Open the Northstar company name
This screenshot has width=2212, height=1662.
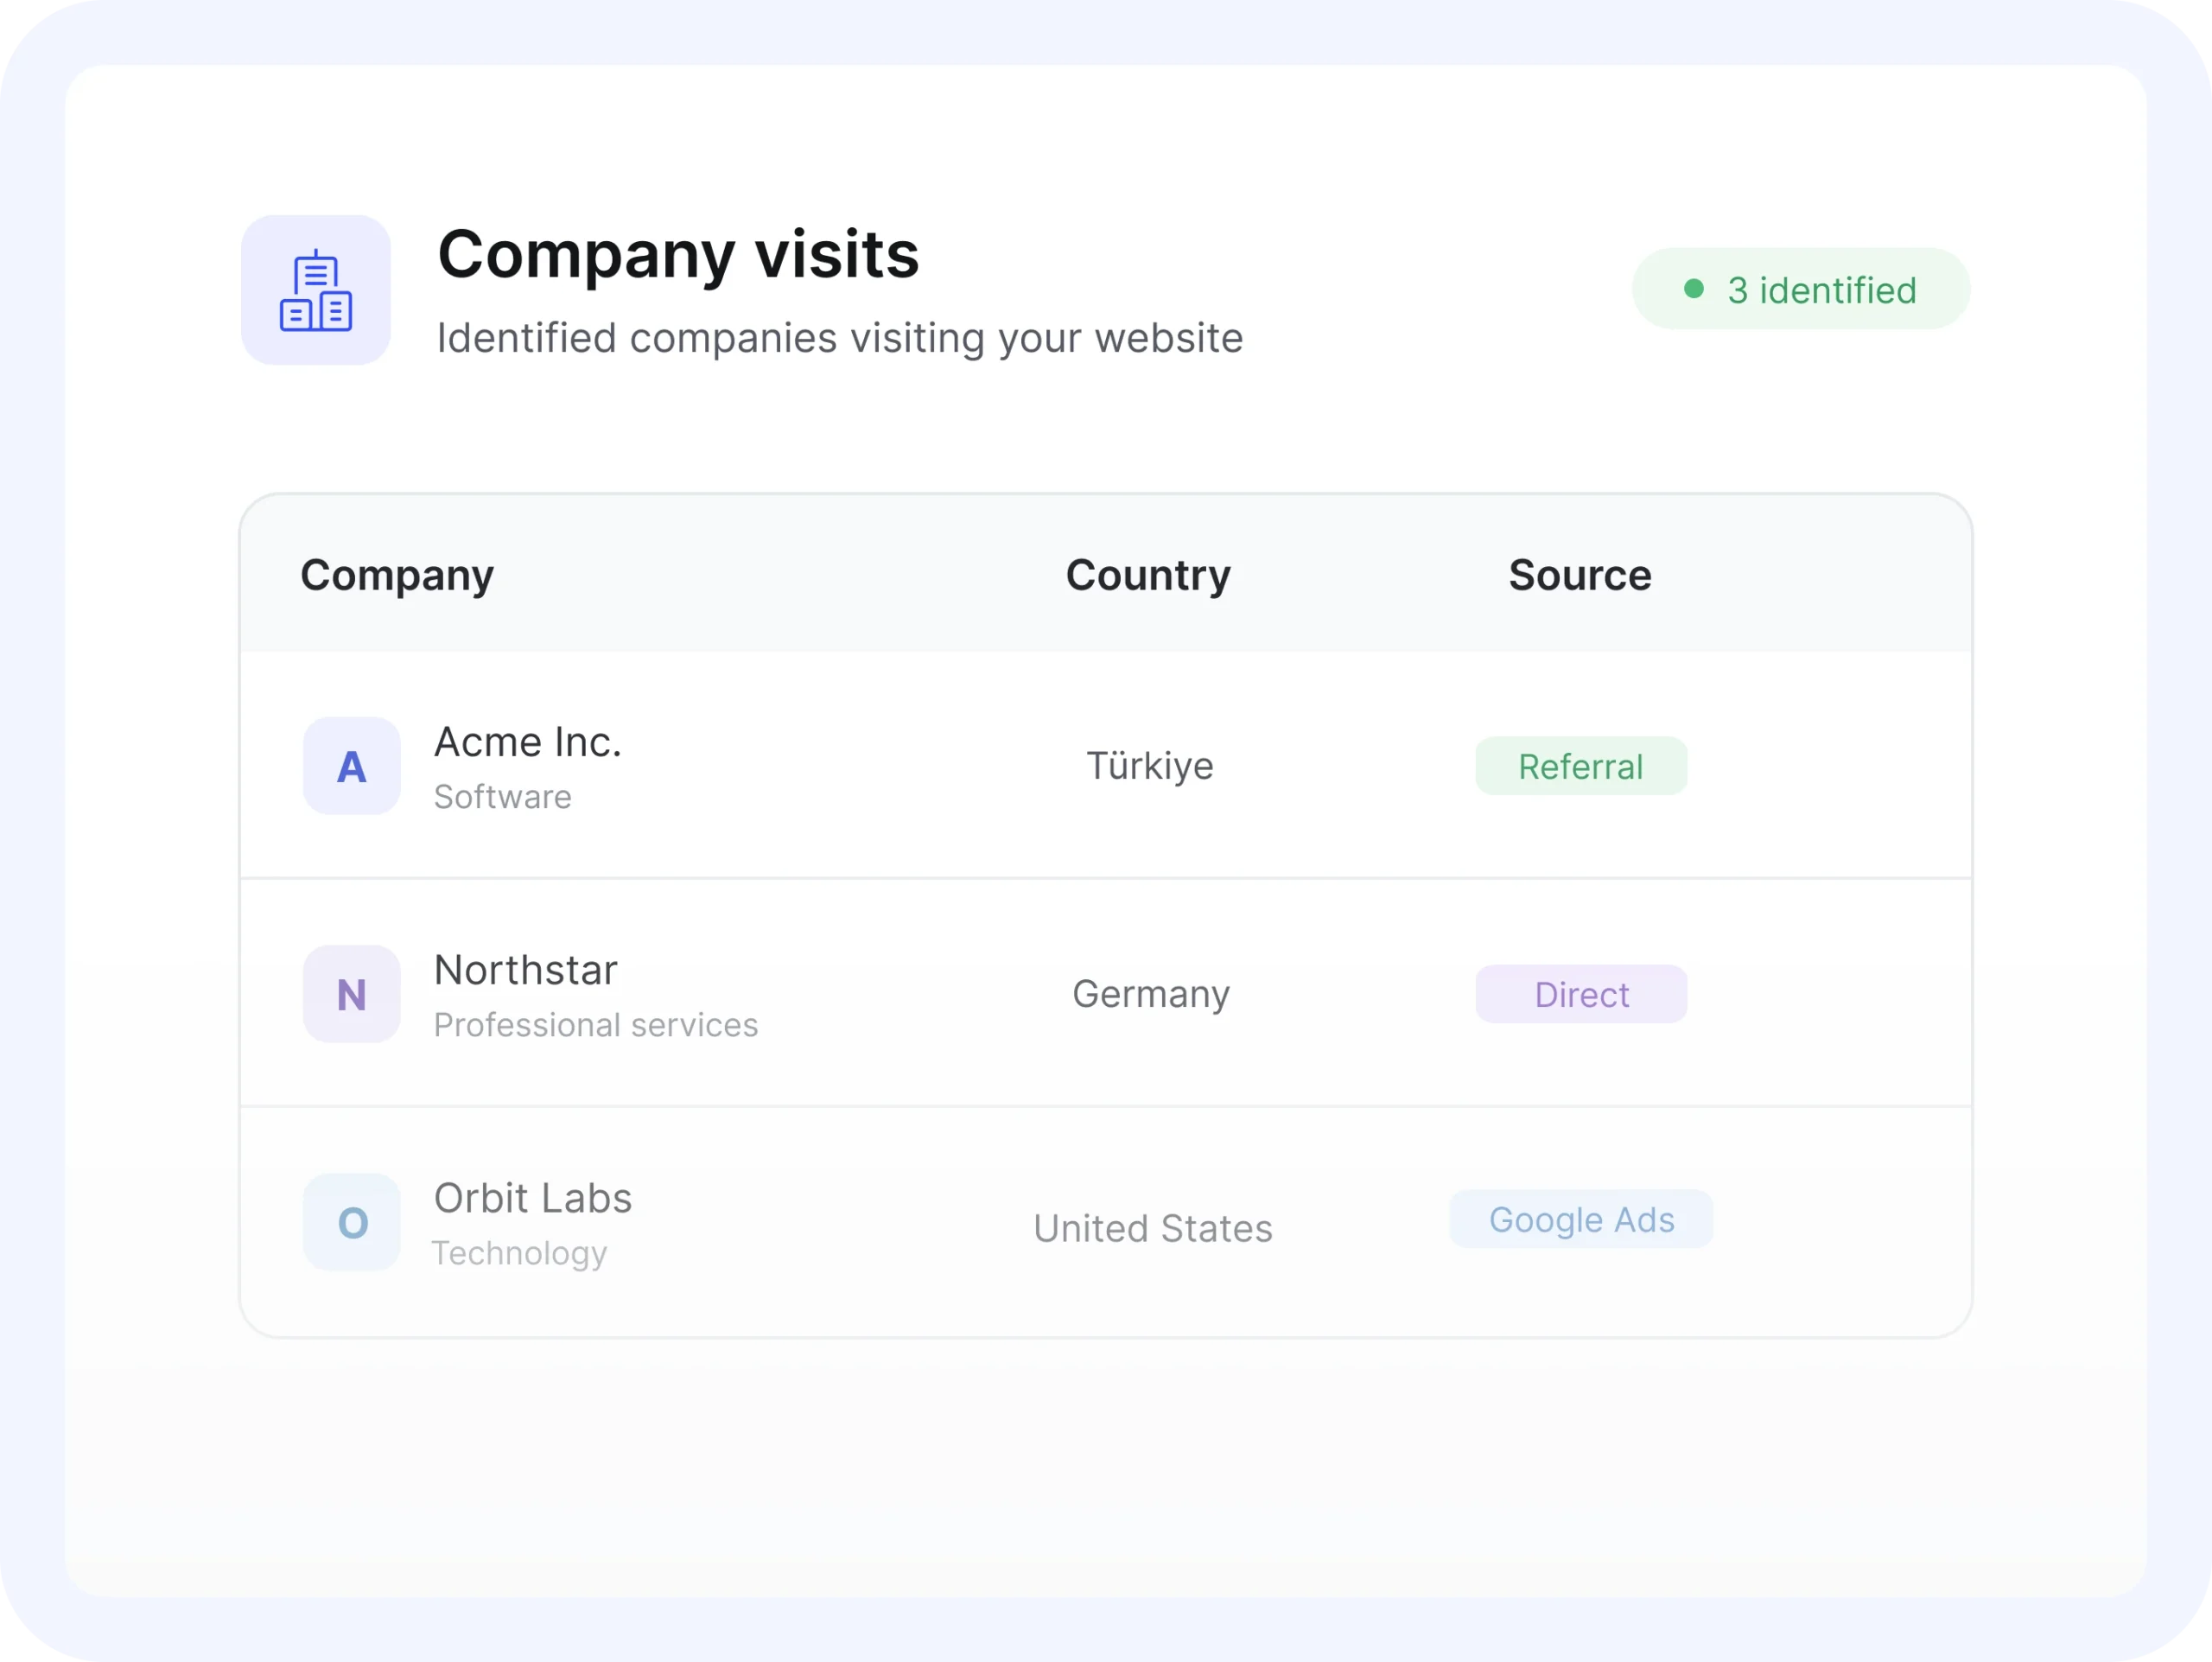point(526,970)
